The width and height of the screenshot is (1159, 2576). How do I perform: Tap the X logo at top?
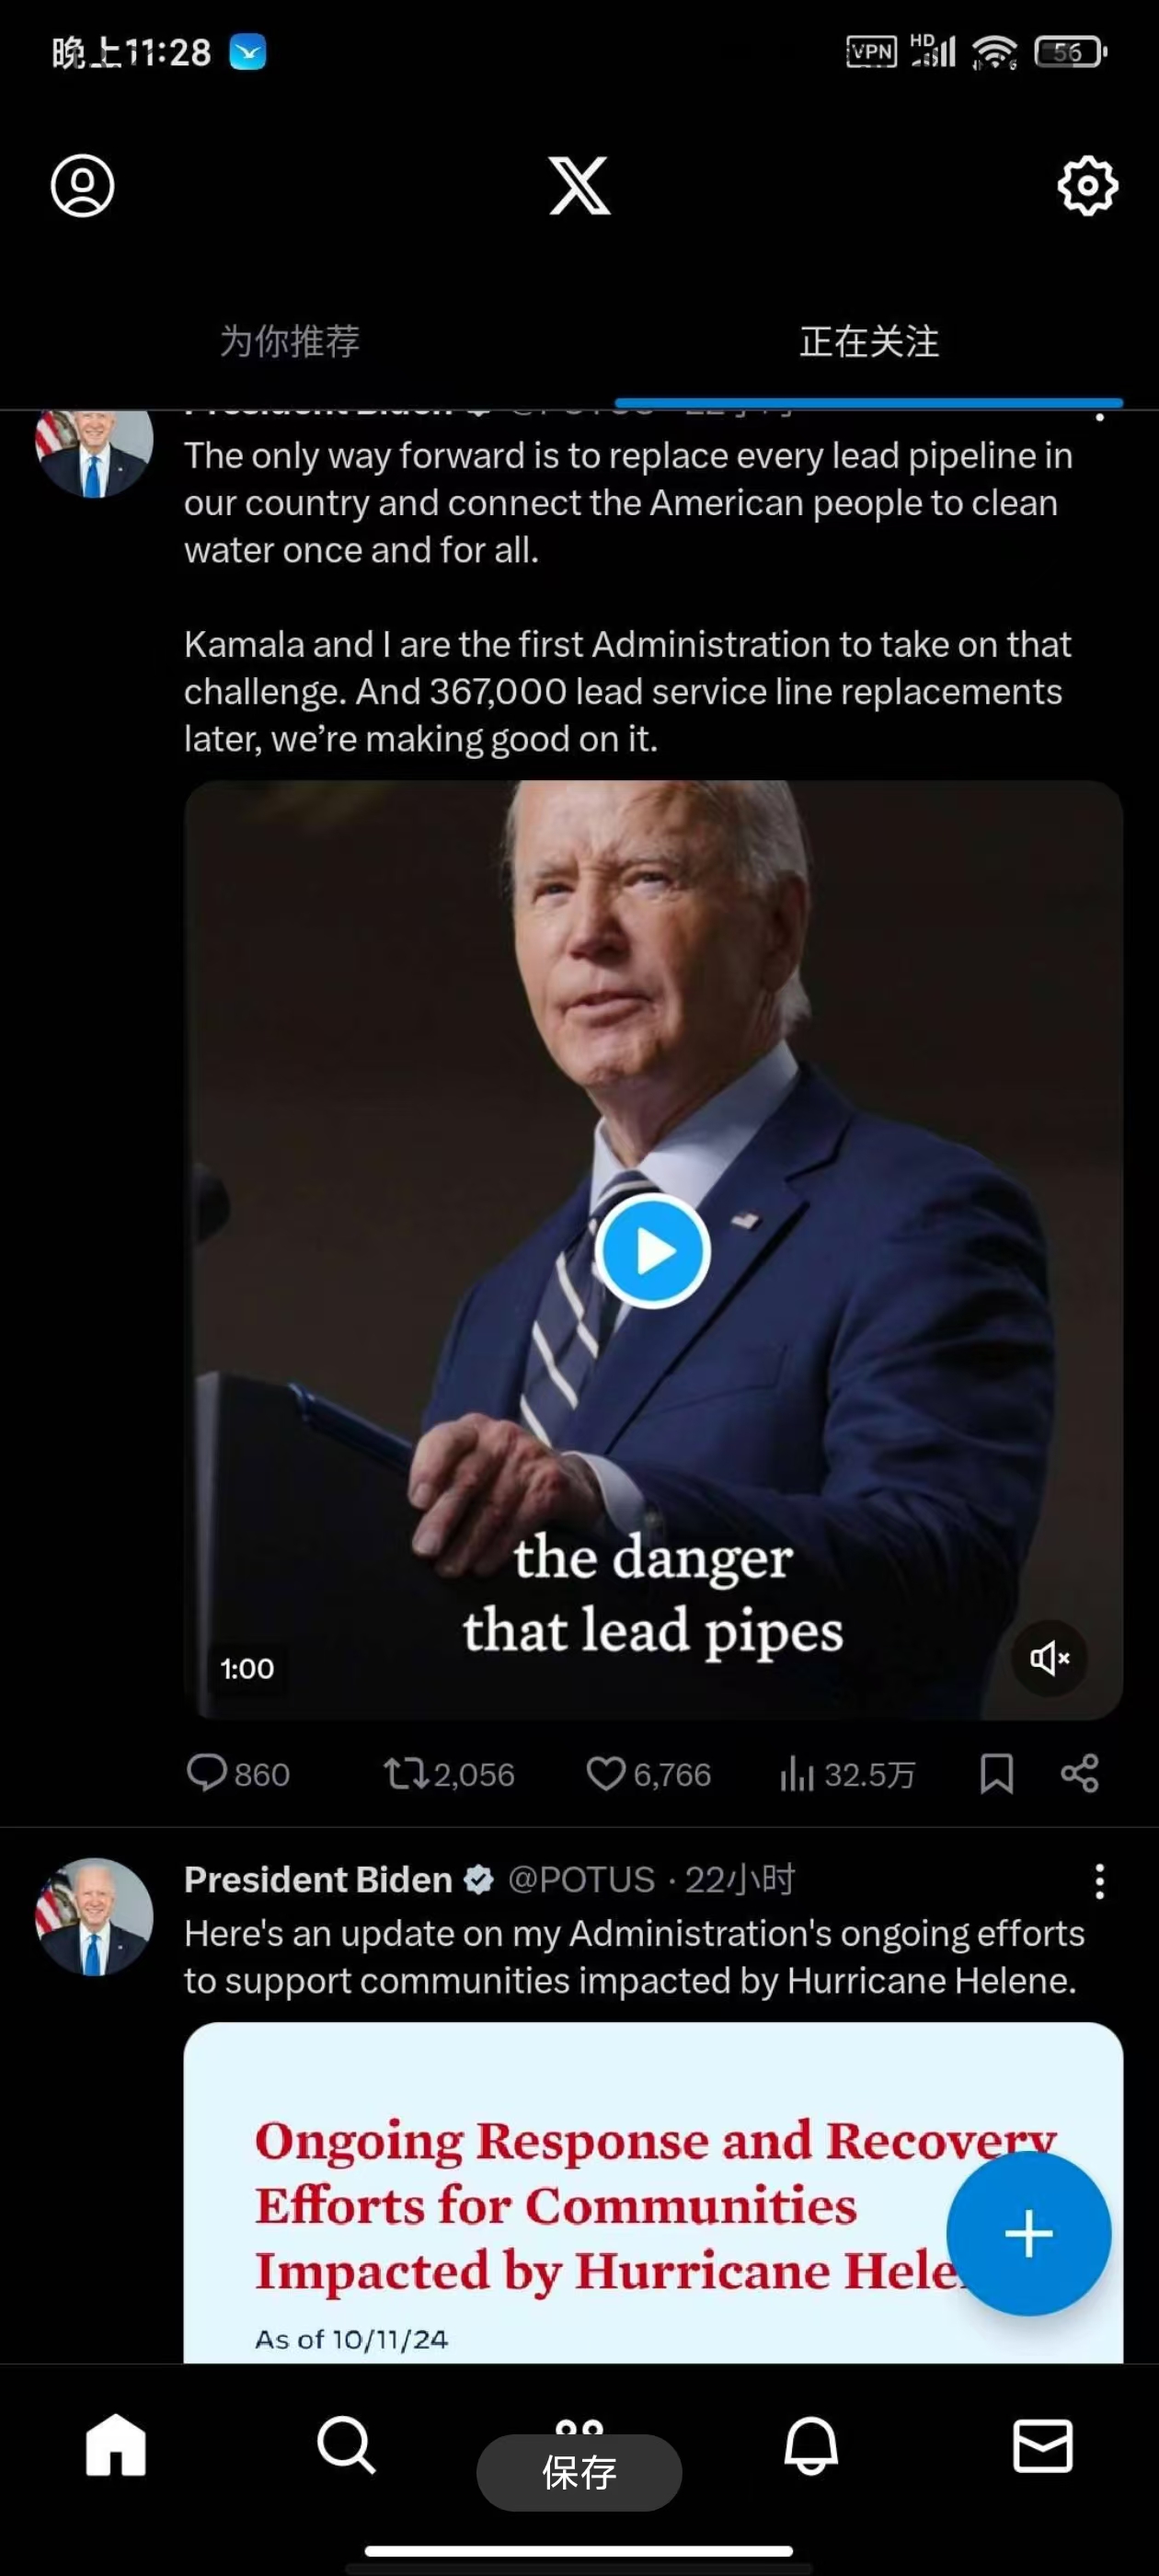point(579,186)
